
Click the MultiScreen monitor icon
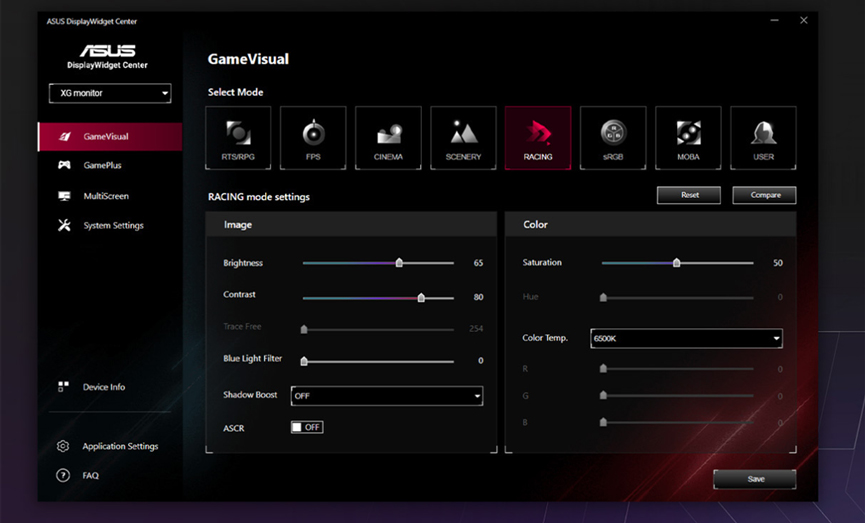(64, 196)
